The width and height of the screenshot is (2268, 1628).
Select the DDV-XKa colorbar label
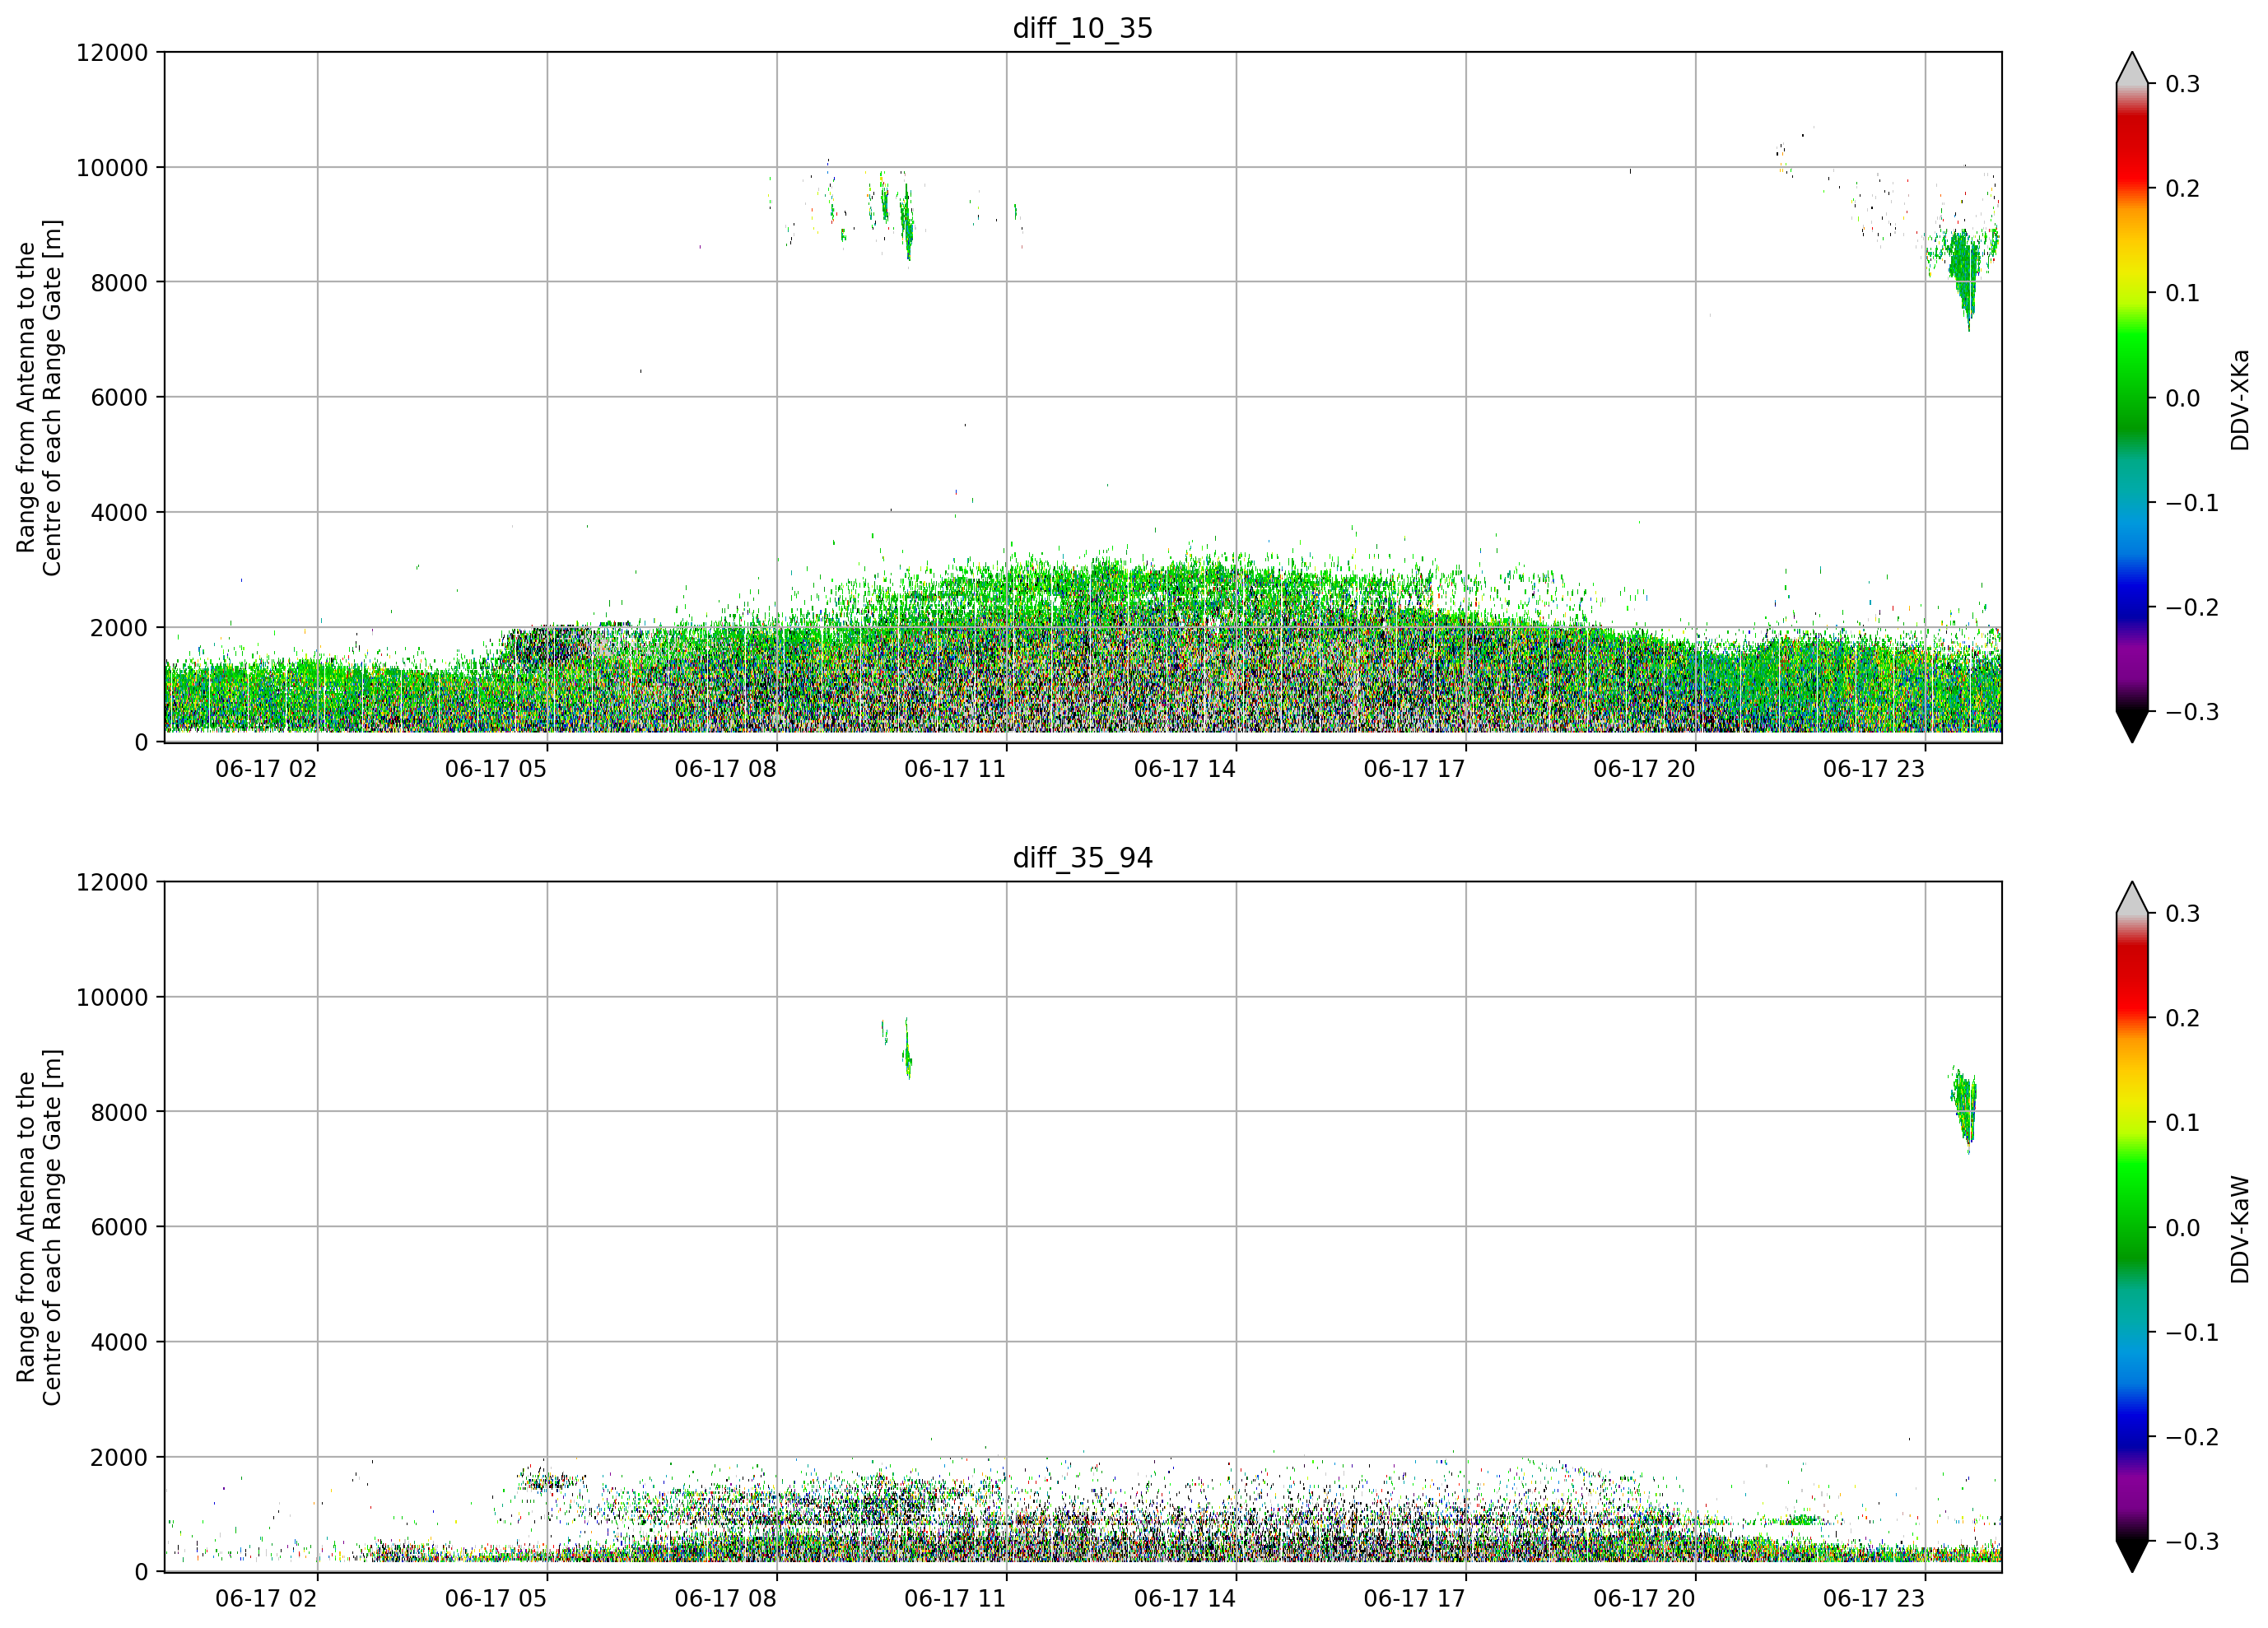coord(2240,400)
